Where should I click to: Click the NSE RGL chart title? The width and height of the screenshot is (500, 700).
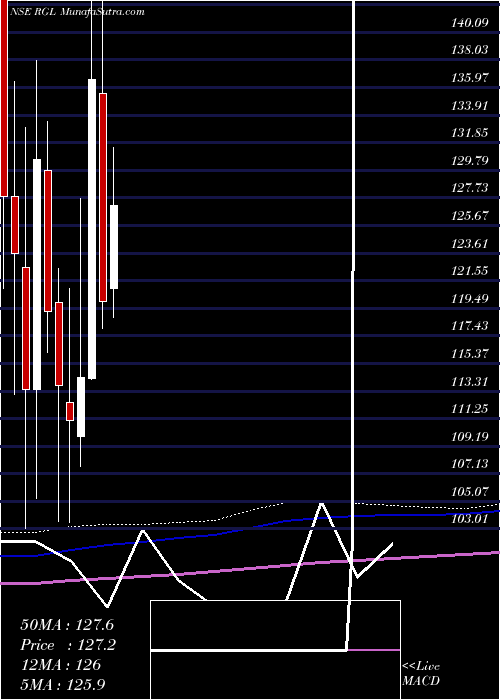click(76, 12)
